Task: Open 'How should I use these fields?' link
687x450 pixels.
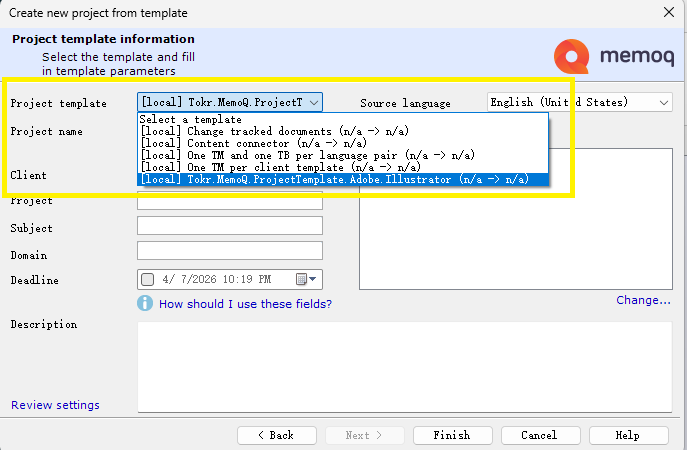Action: 245,304
